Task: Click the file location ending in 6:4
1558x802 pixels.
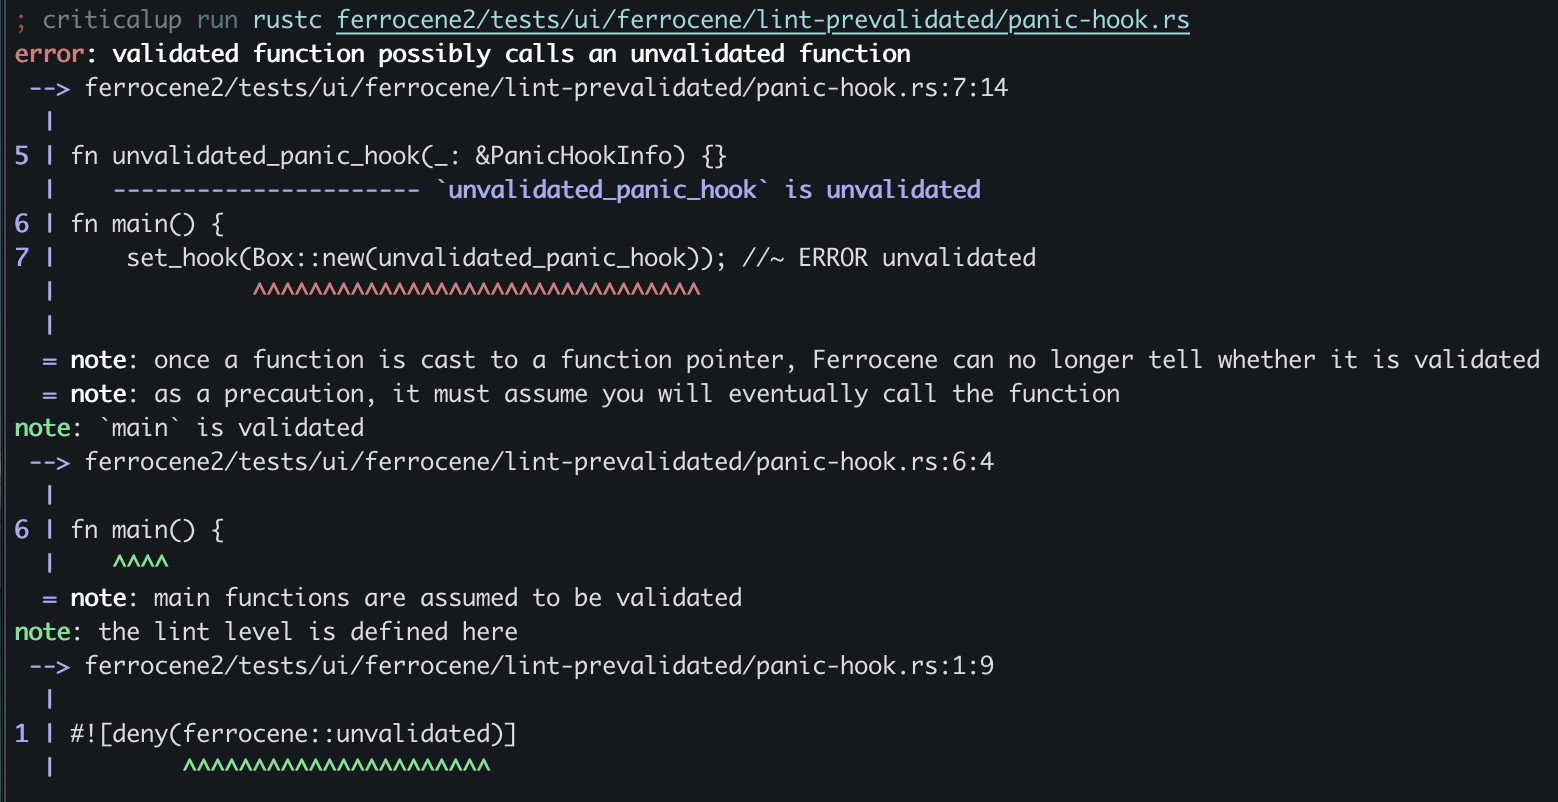Action: 539,462
